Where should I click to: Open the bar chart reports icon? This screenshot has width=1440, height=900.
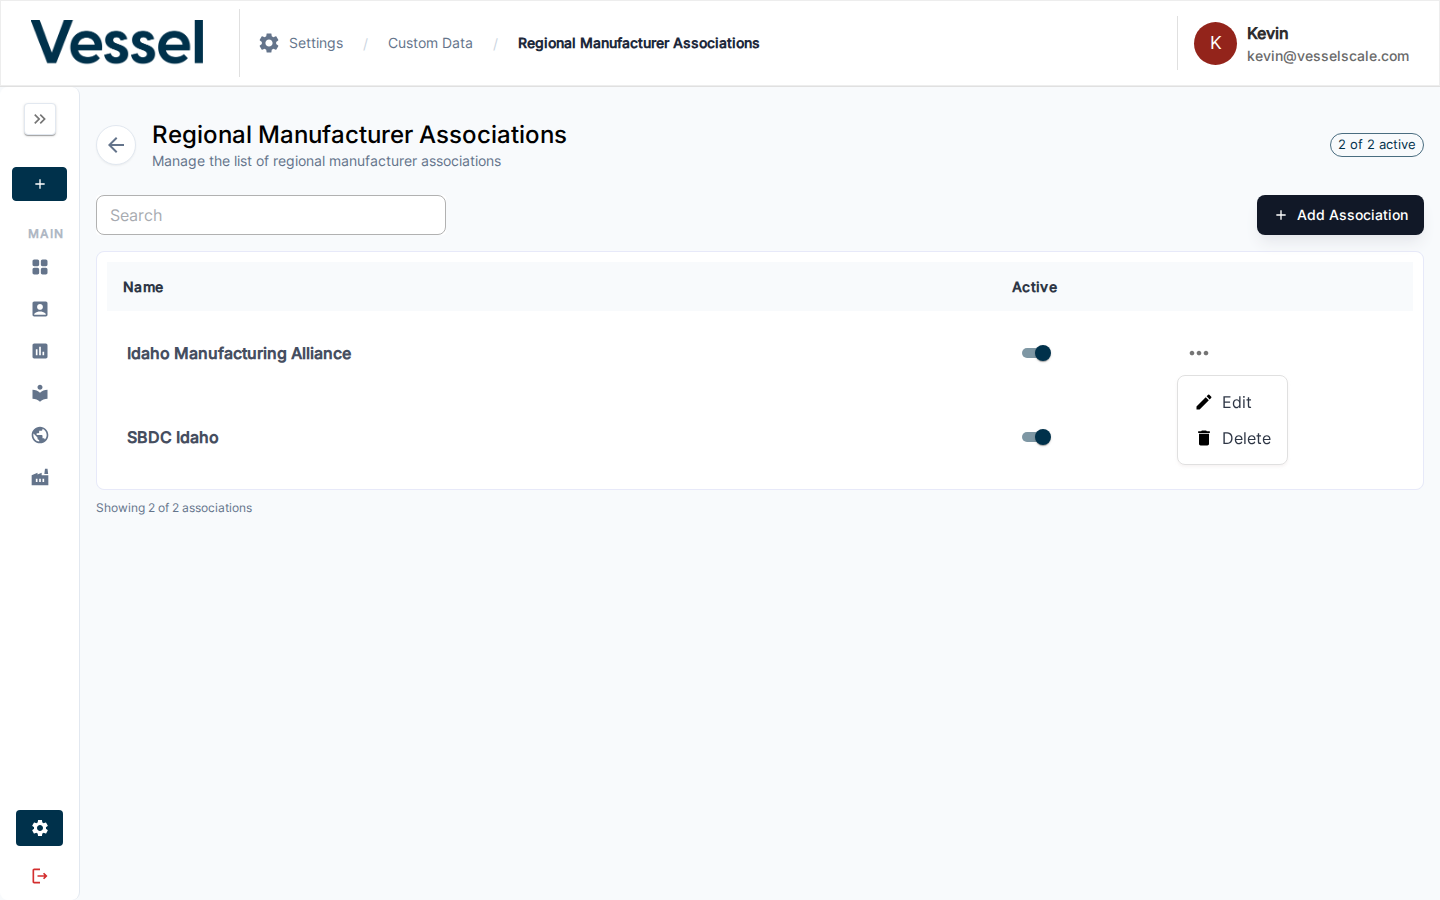(40, 351)
